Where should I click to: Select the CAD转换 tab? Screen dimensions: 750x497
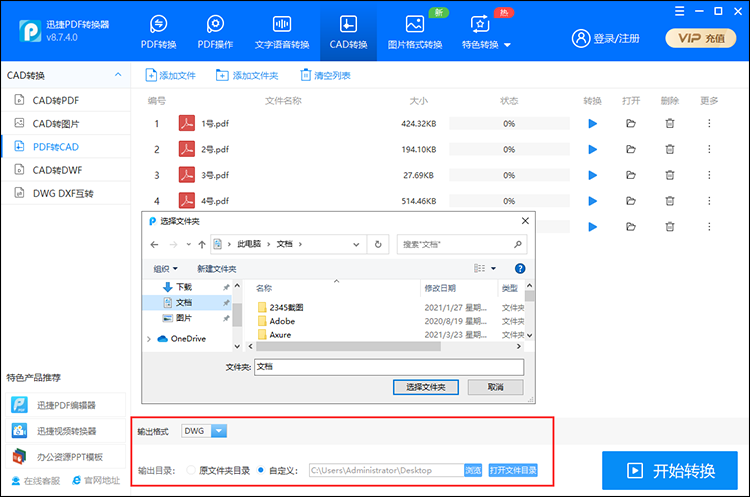(x=348, y=33)
